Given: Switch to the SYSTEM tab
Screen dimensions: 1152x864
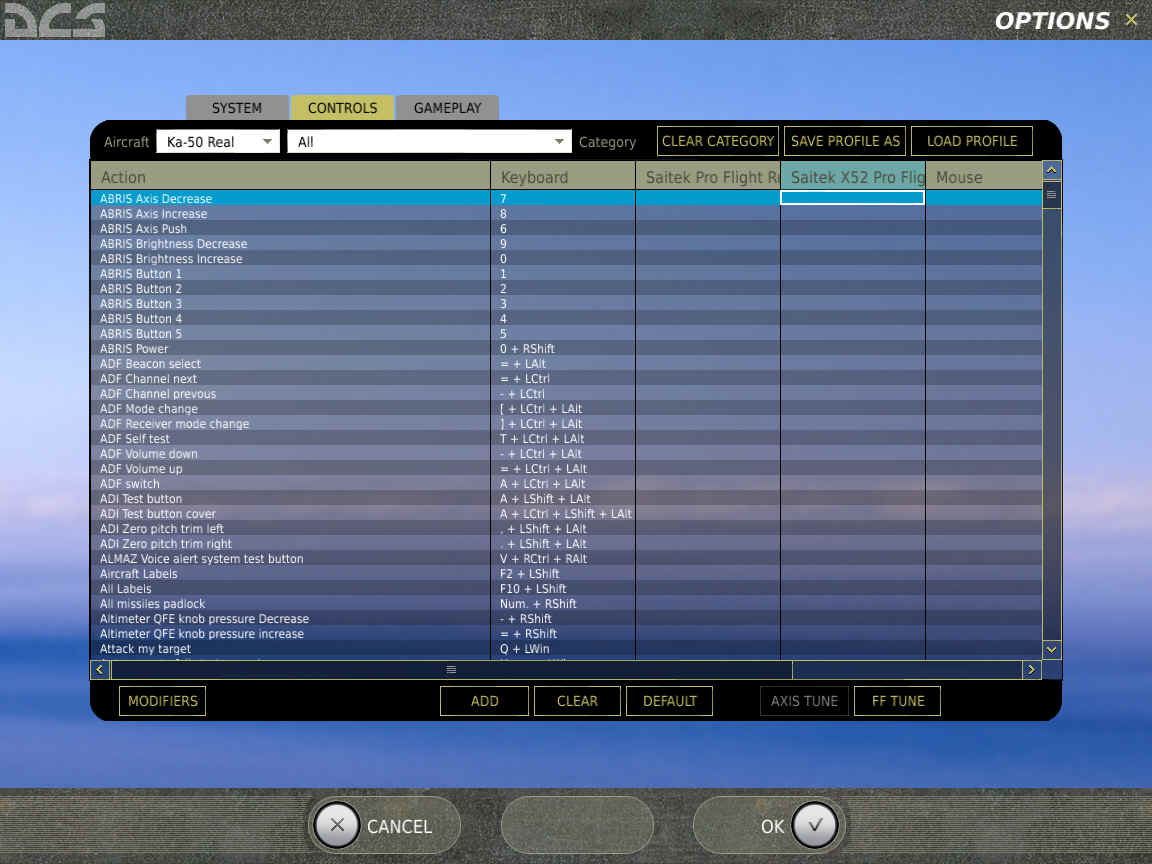Looking at the screenshot, I should 237,108.
